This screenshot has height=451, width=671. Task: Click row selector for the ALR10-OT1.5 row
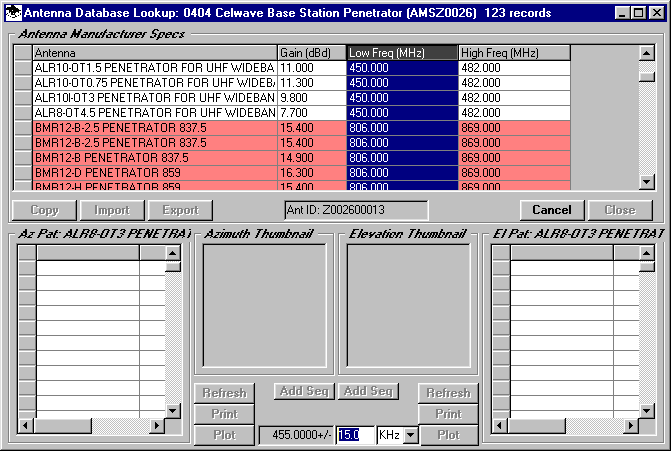(x=23, y=68)
